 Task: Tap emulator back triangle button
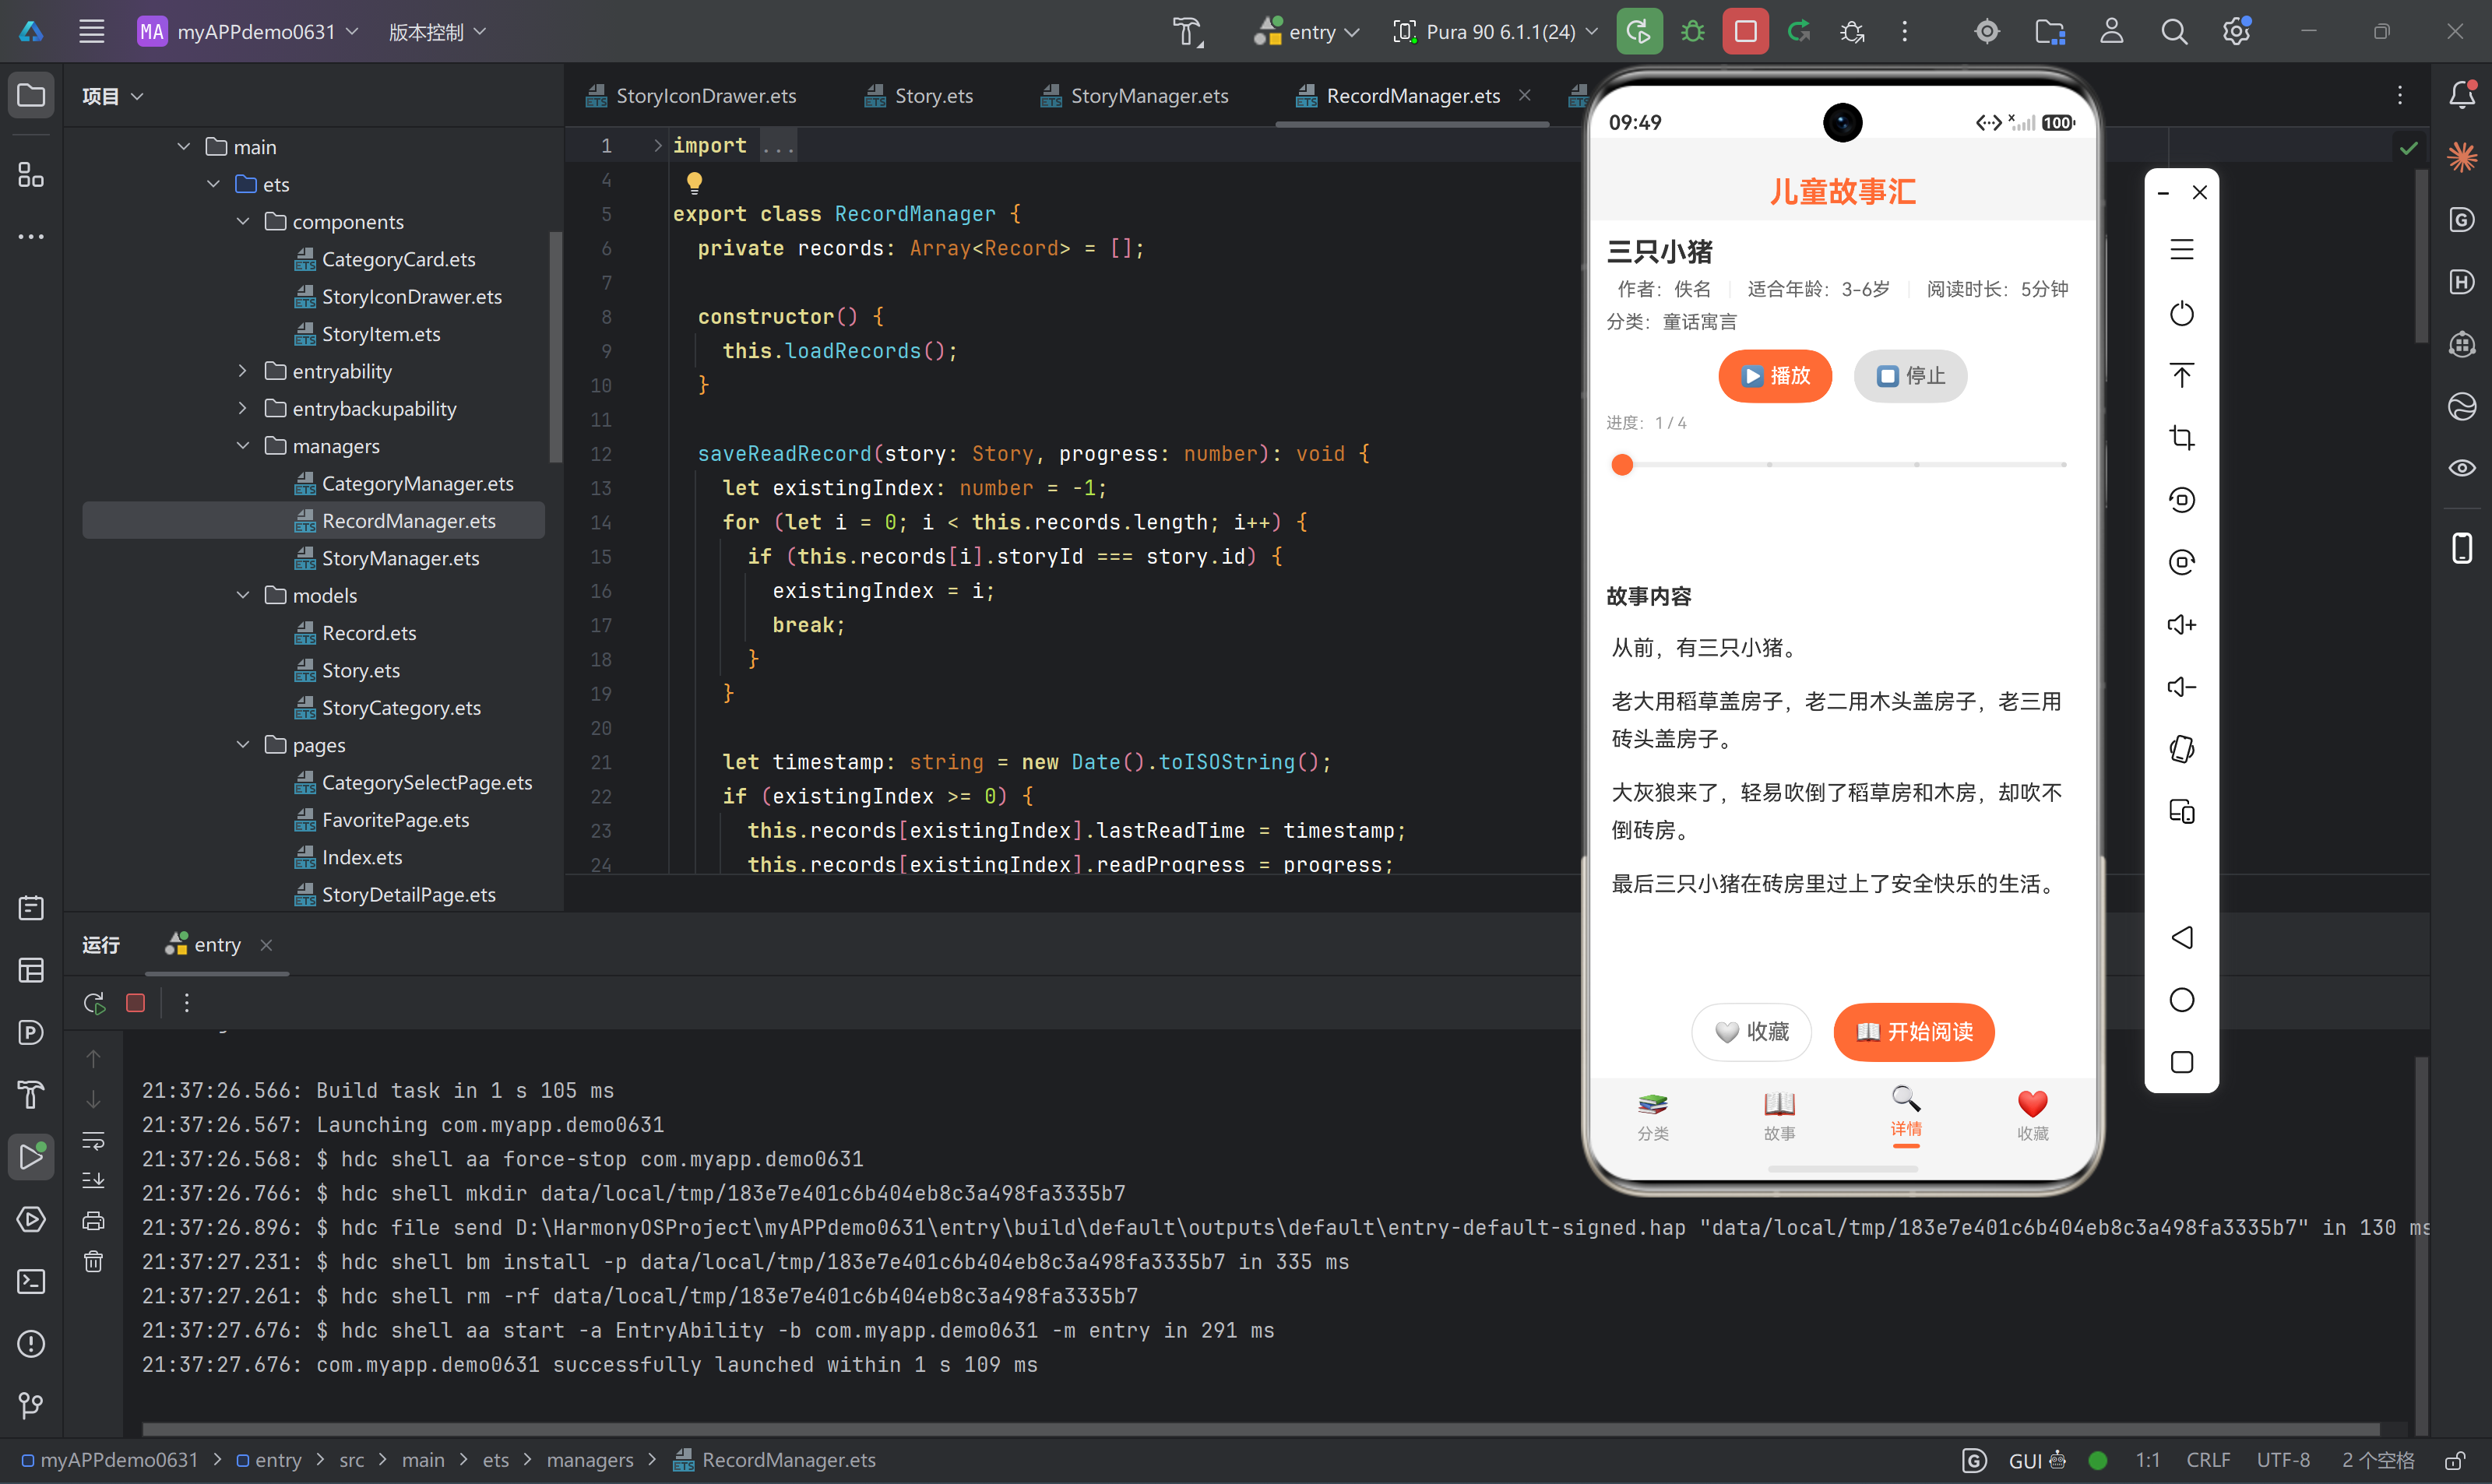click(x=2181, y=937)
